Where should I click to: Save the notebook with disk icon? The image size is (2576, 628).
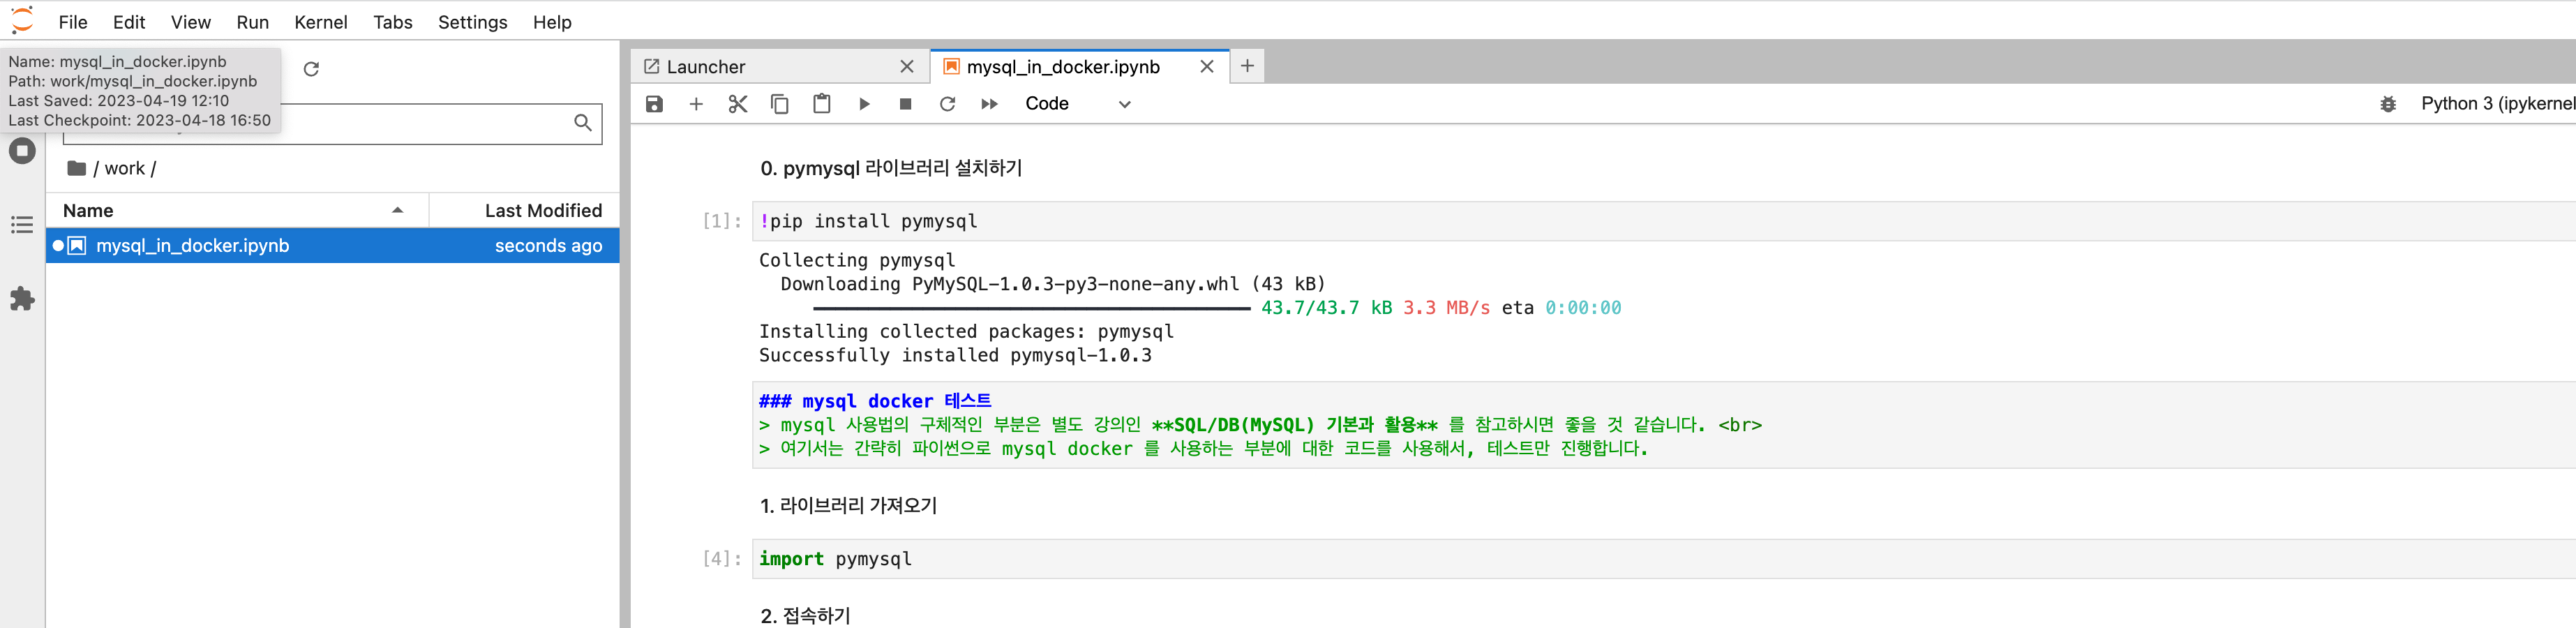654,104
